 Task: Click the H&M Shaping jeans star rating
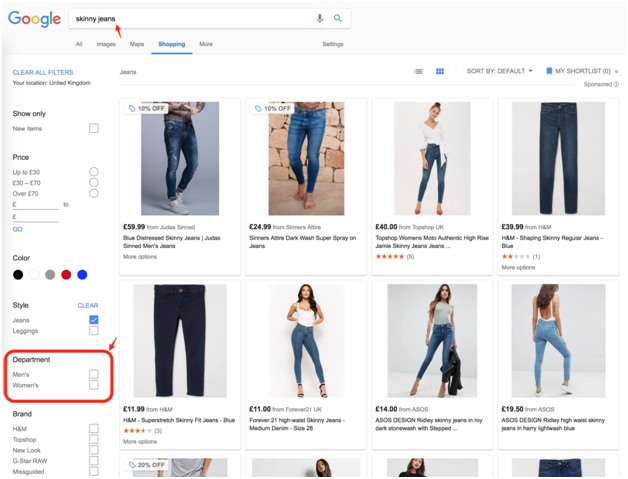click(514, 257)
